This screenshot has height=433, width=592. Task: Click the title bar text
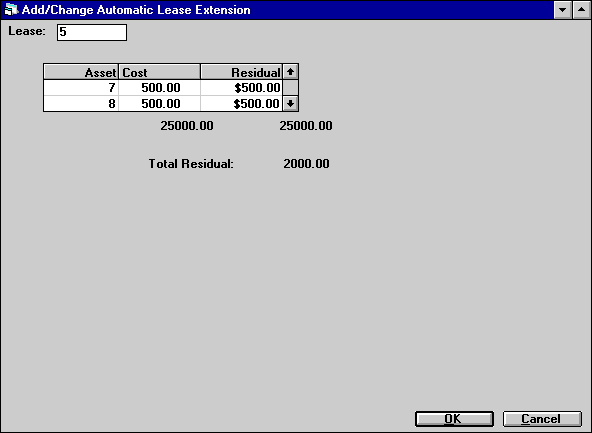[x=136, y=10]
